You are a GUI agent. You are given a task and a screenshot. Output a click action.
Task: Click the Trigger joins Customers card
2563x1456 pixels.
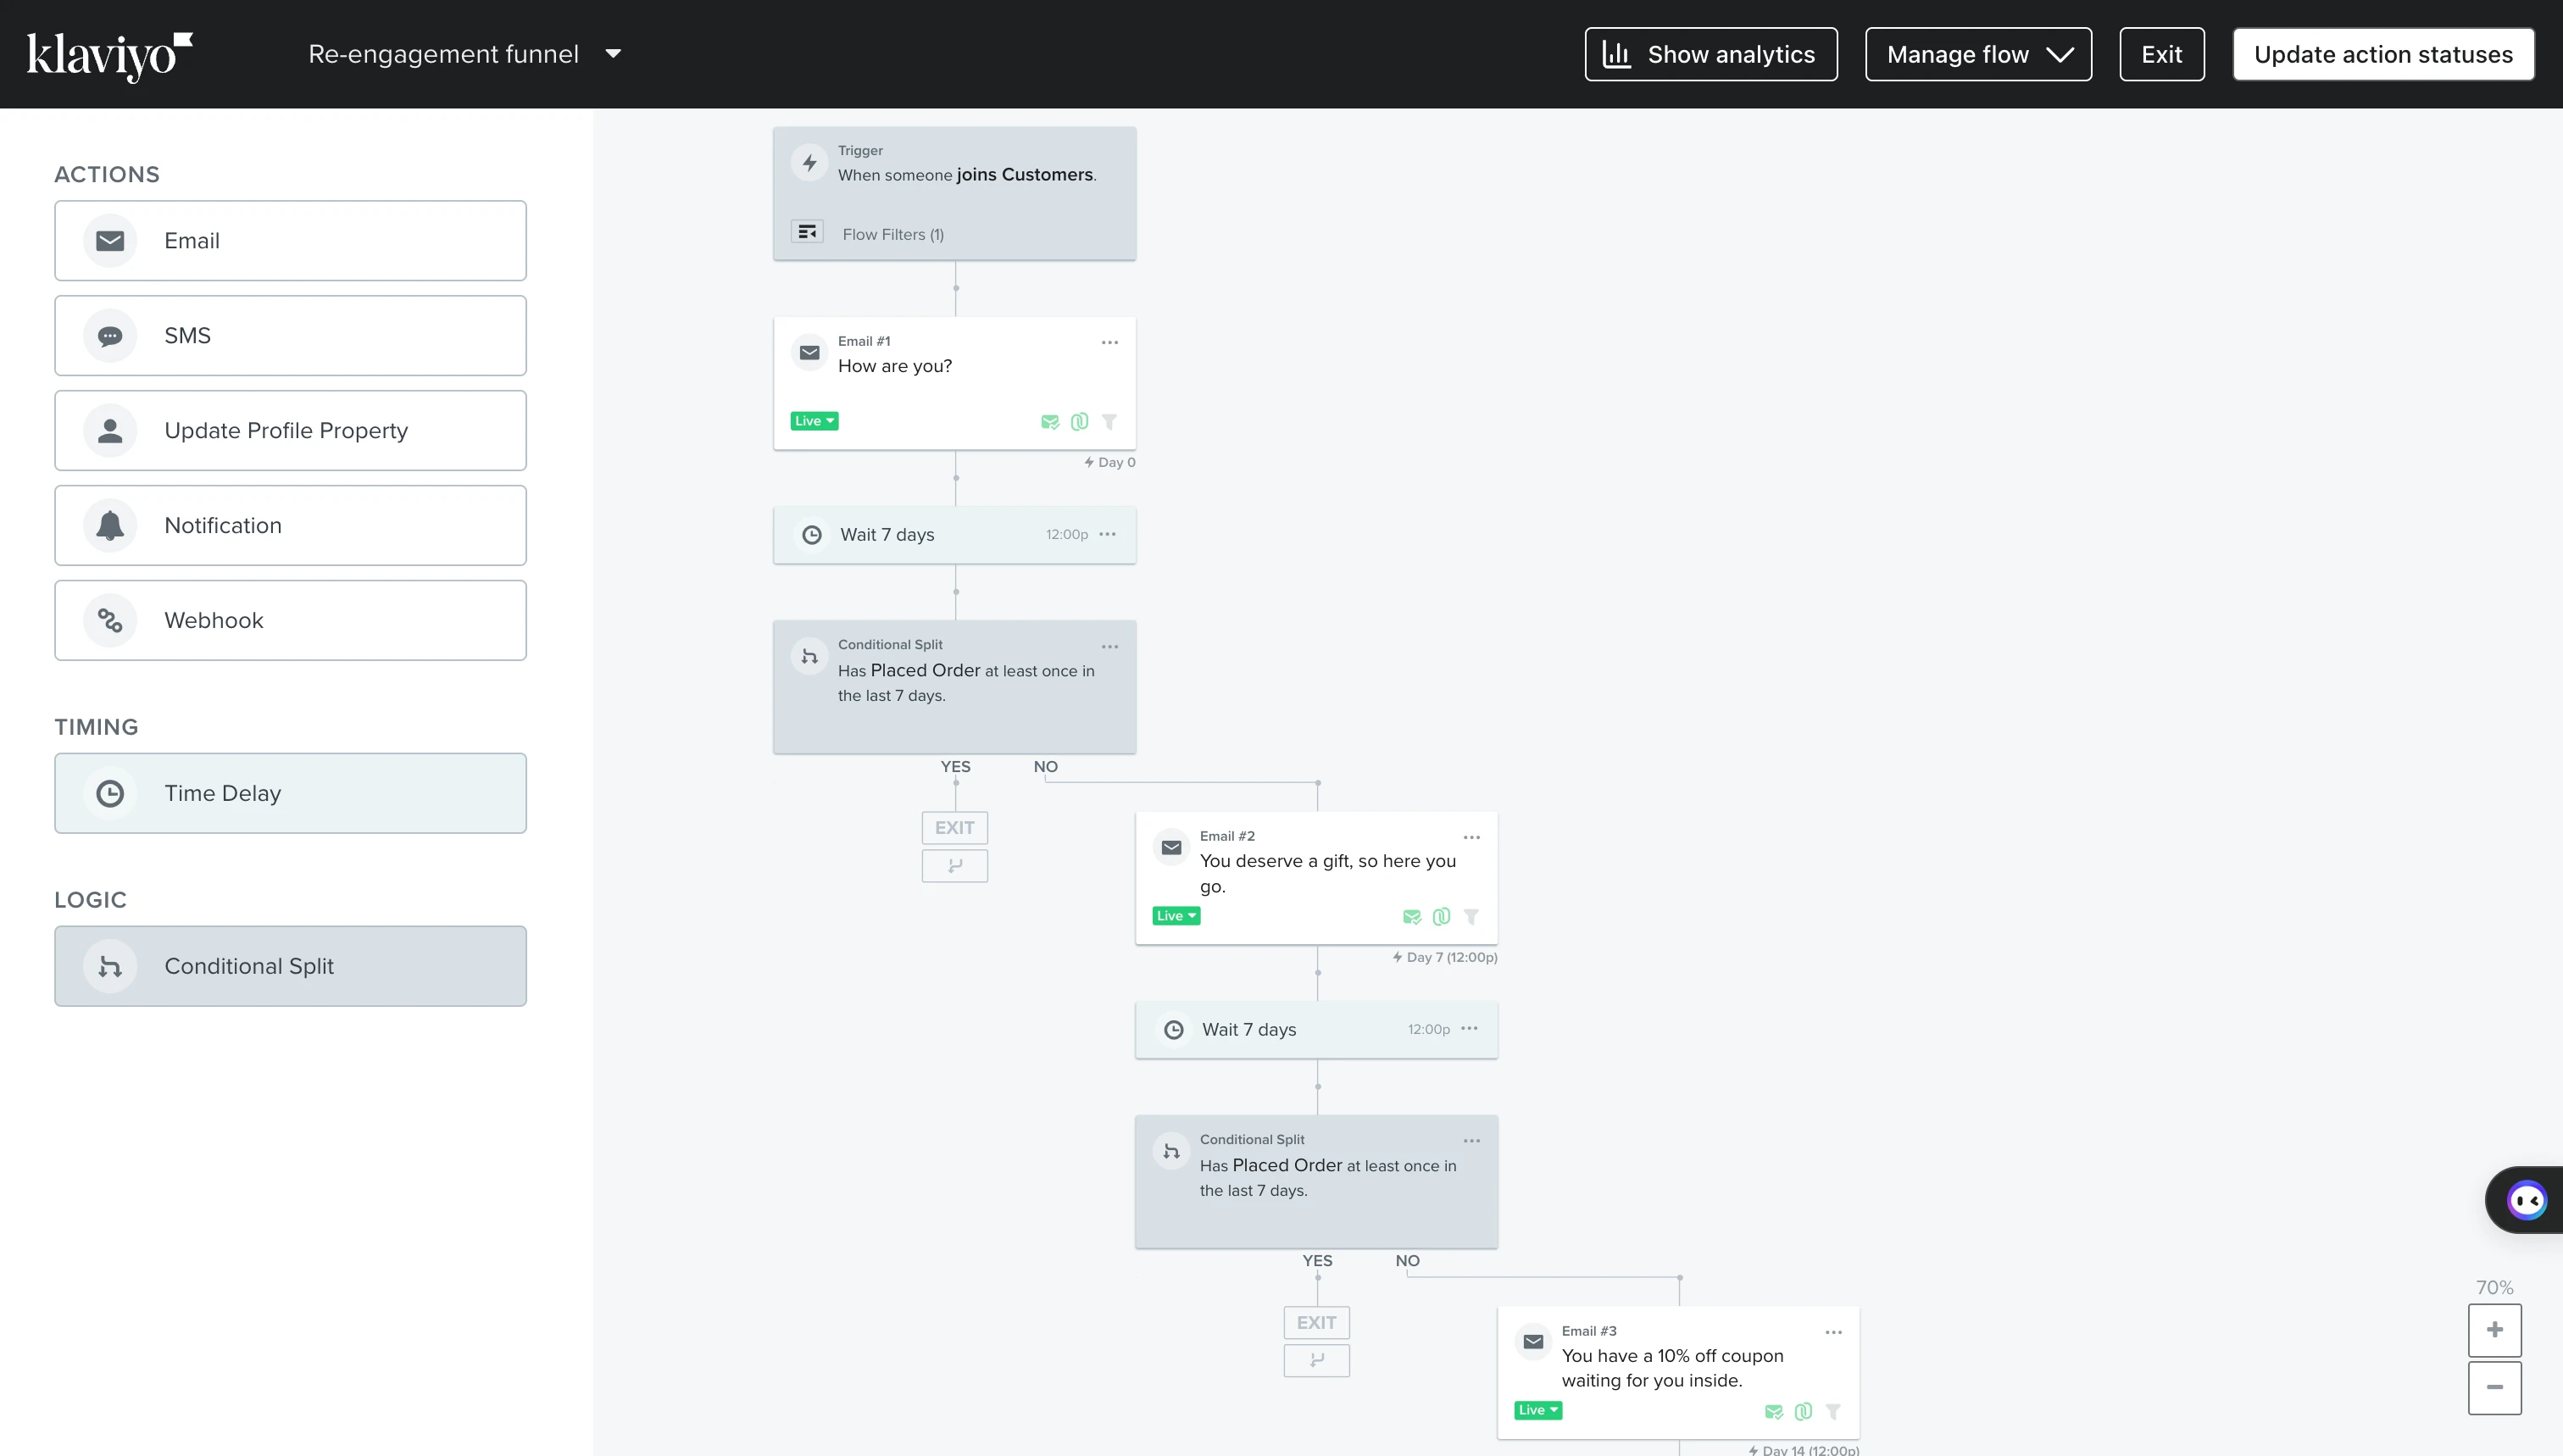955,194
